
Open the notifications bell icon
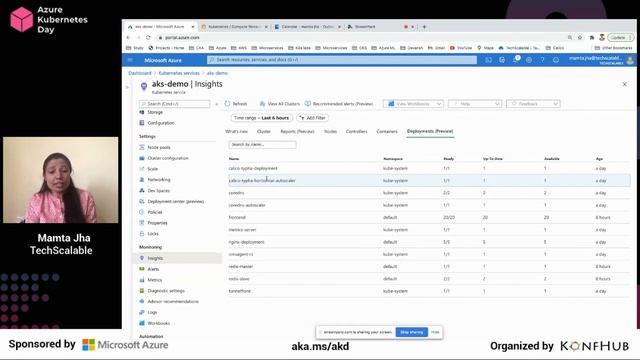[516, 60]
